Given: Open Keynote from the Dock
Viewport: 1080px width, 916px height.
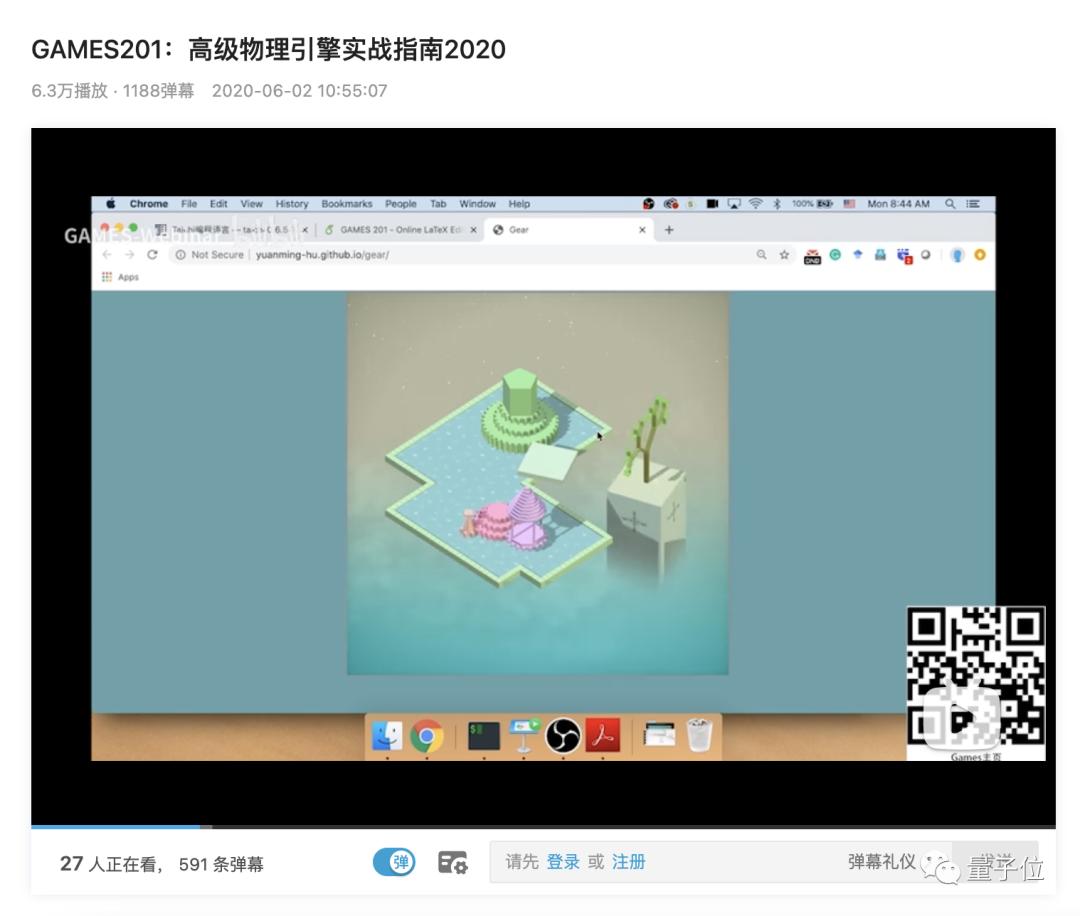Looking at the screenshot, I should coord(524,735).
